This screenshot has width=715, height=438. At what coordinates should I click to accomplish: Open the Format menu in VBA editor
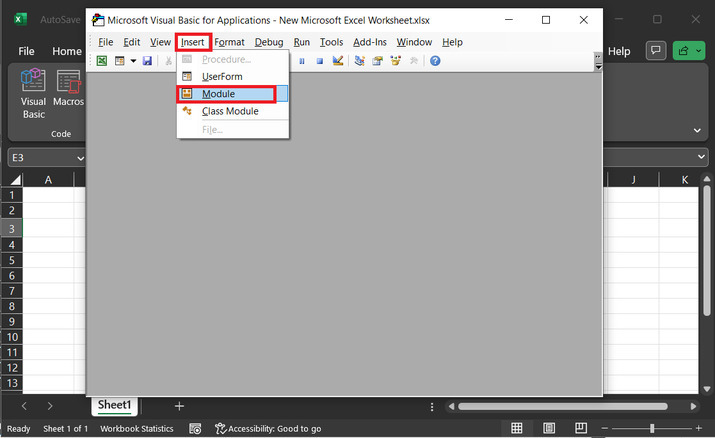click(x=229, y=42)
